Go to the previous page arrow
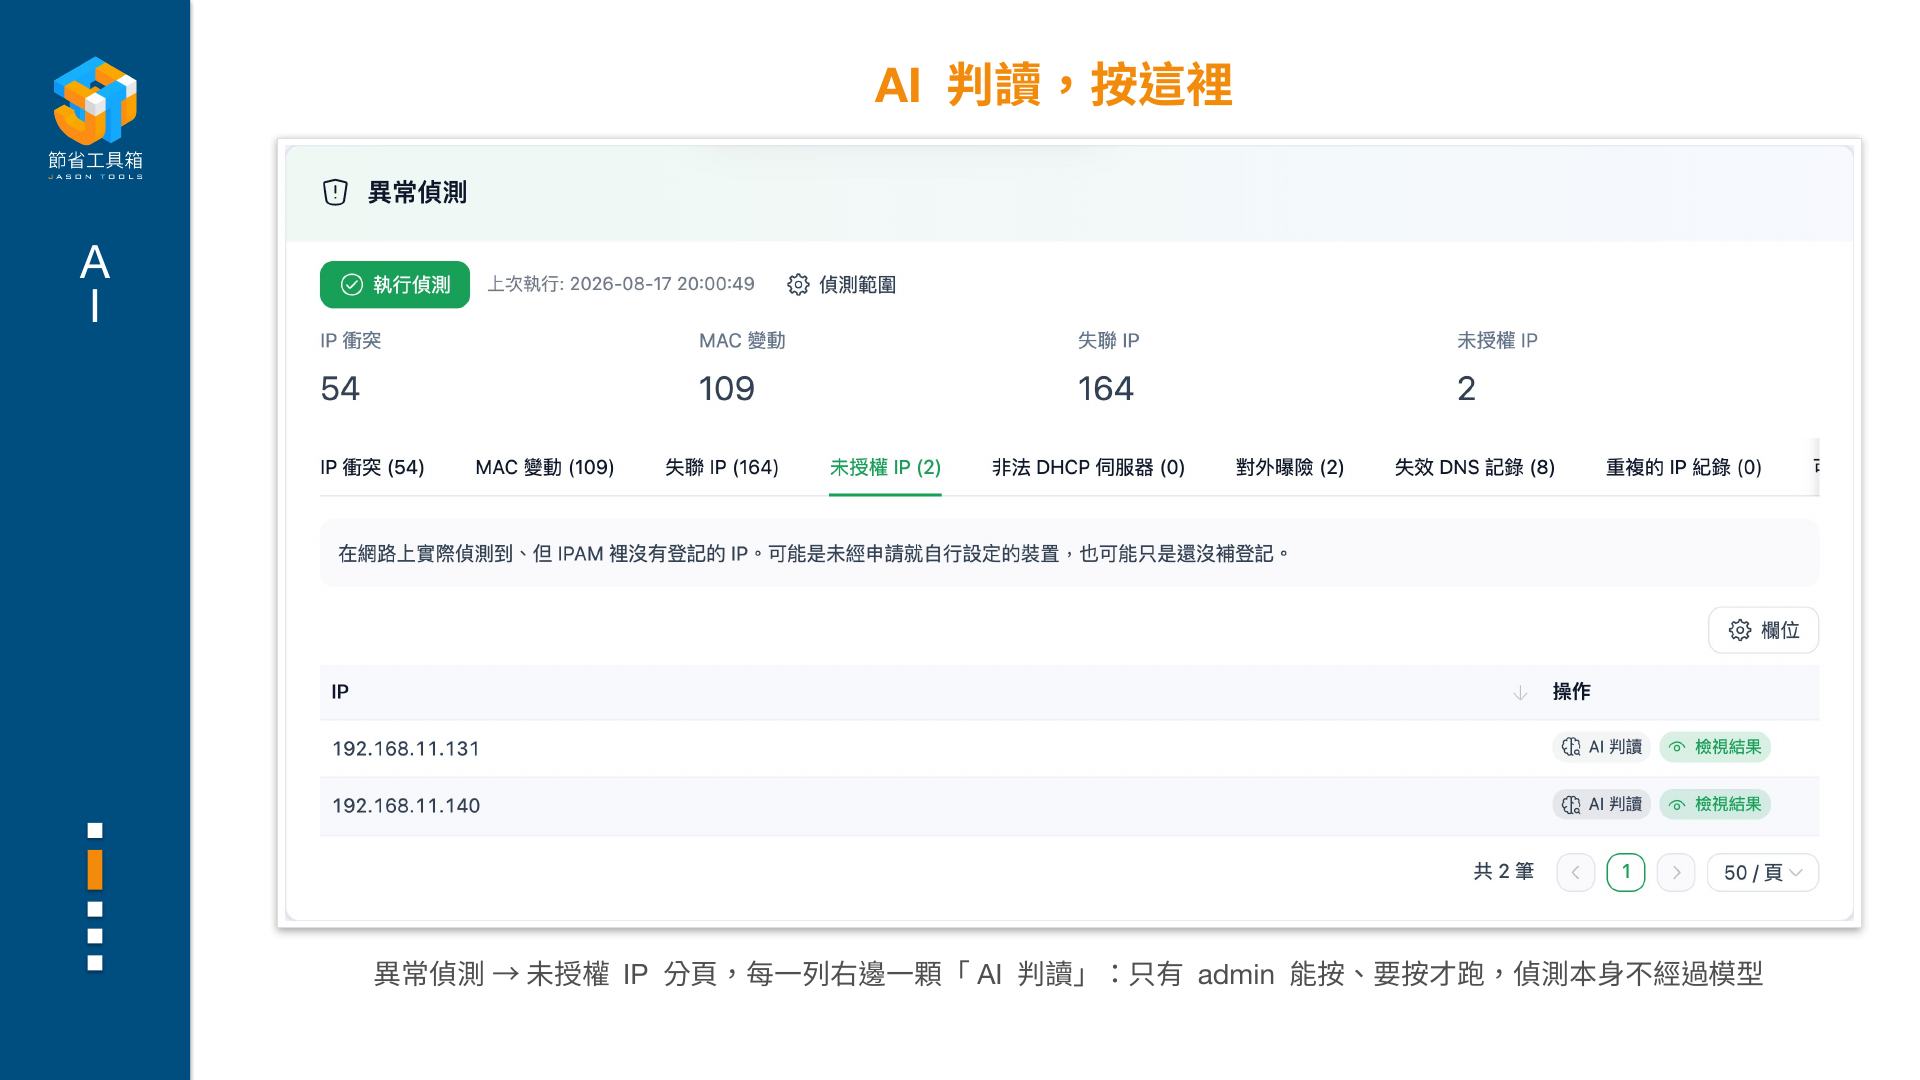The image size is (1920, 1080). coord(1576,872)
